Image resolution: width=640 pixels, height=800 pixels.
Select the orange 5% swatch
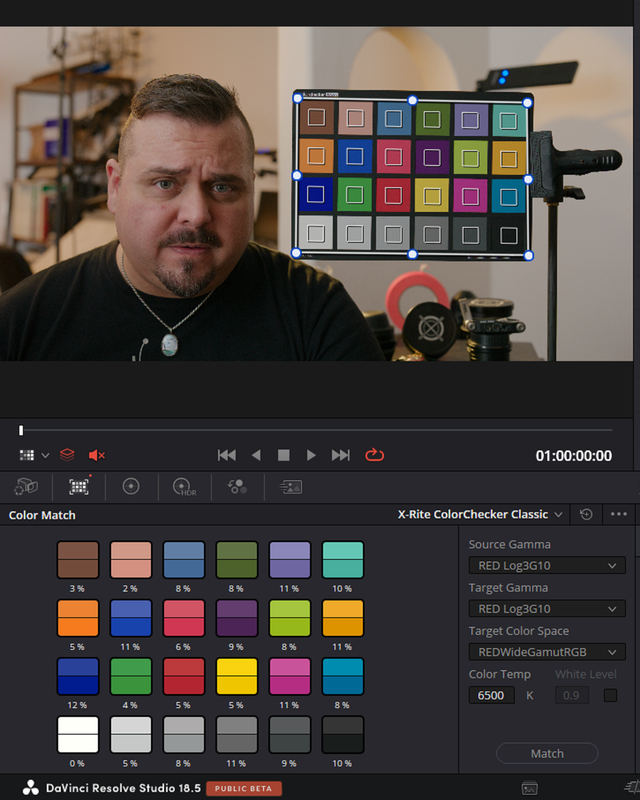coord(78,618)
